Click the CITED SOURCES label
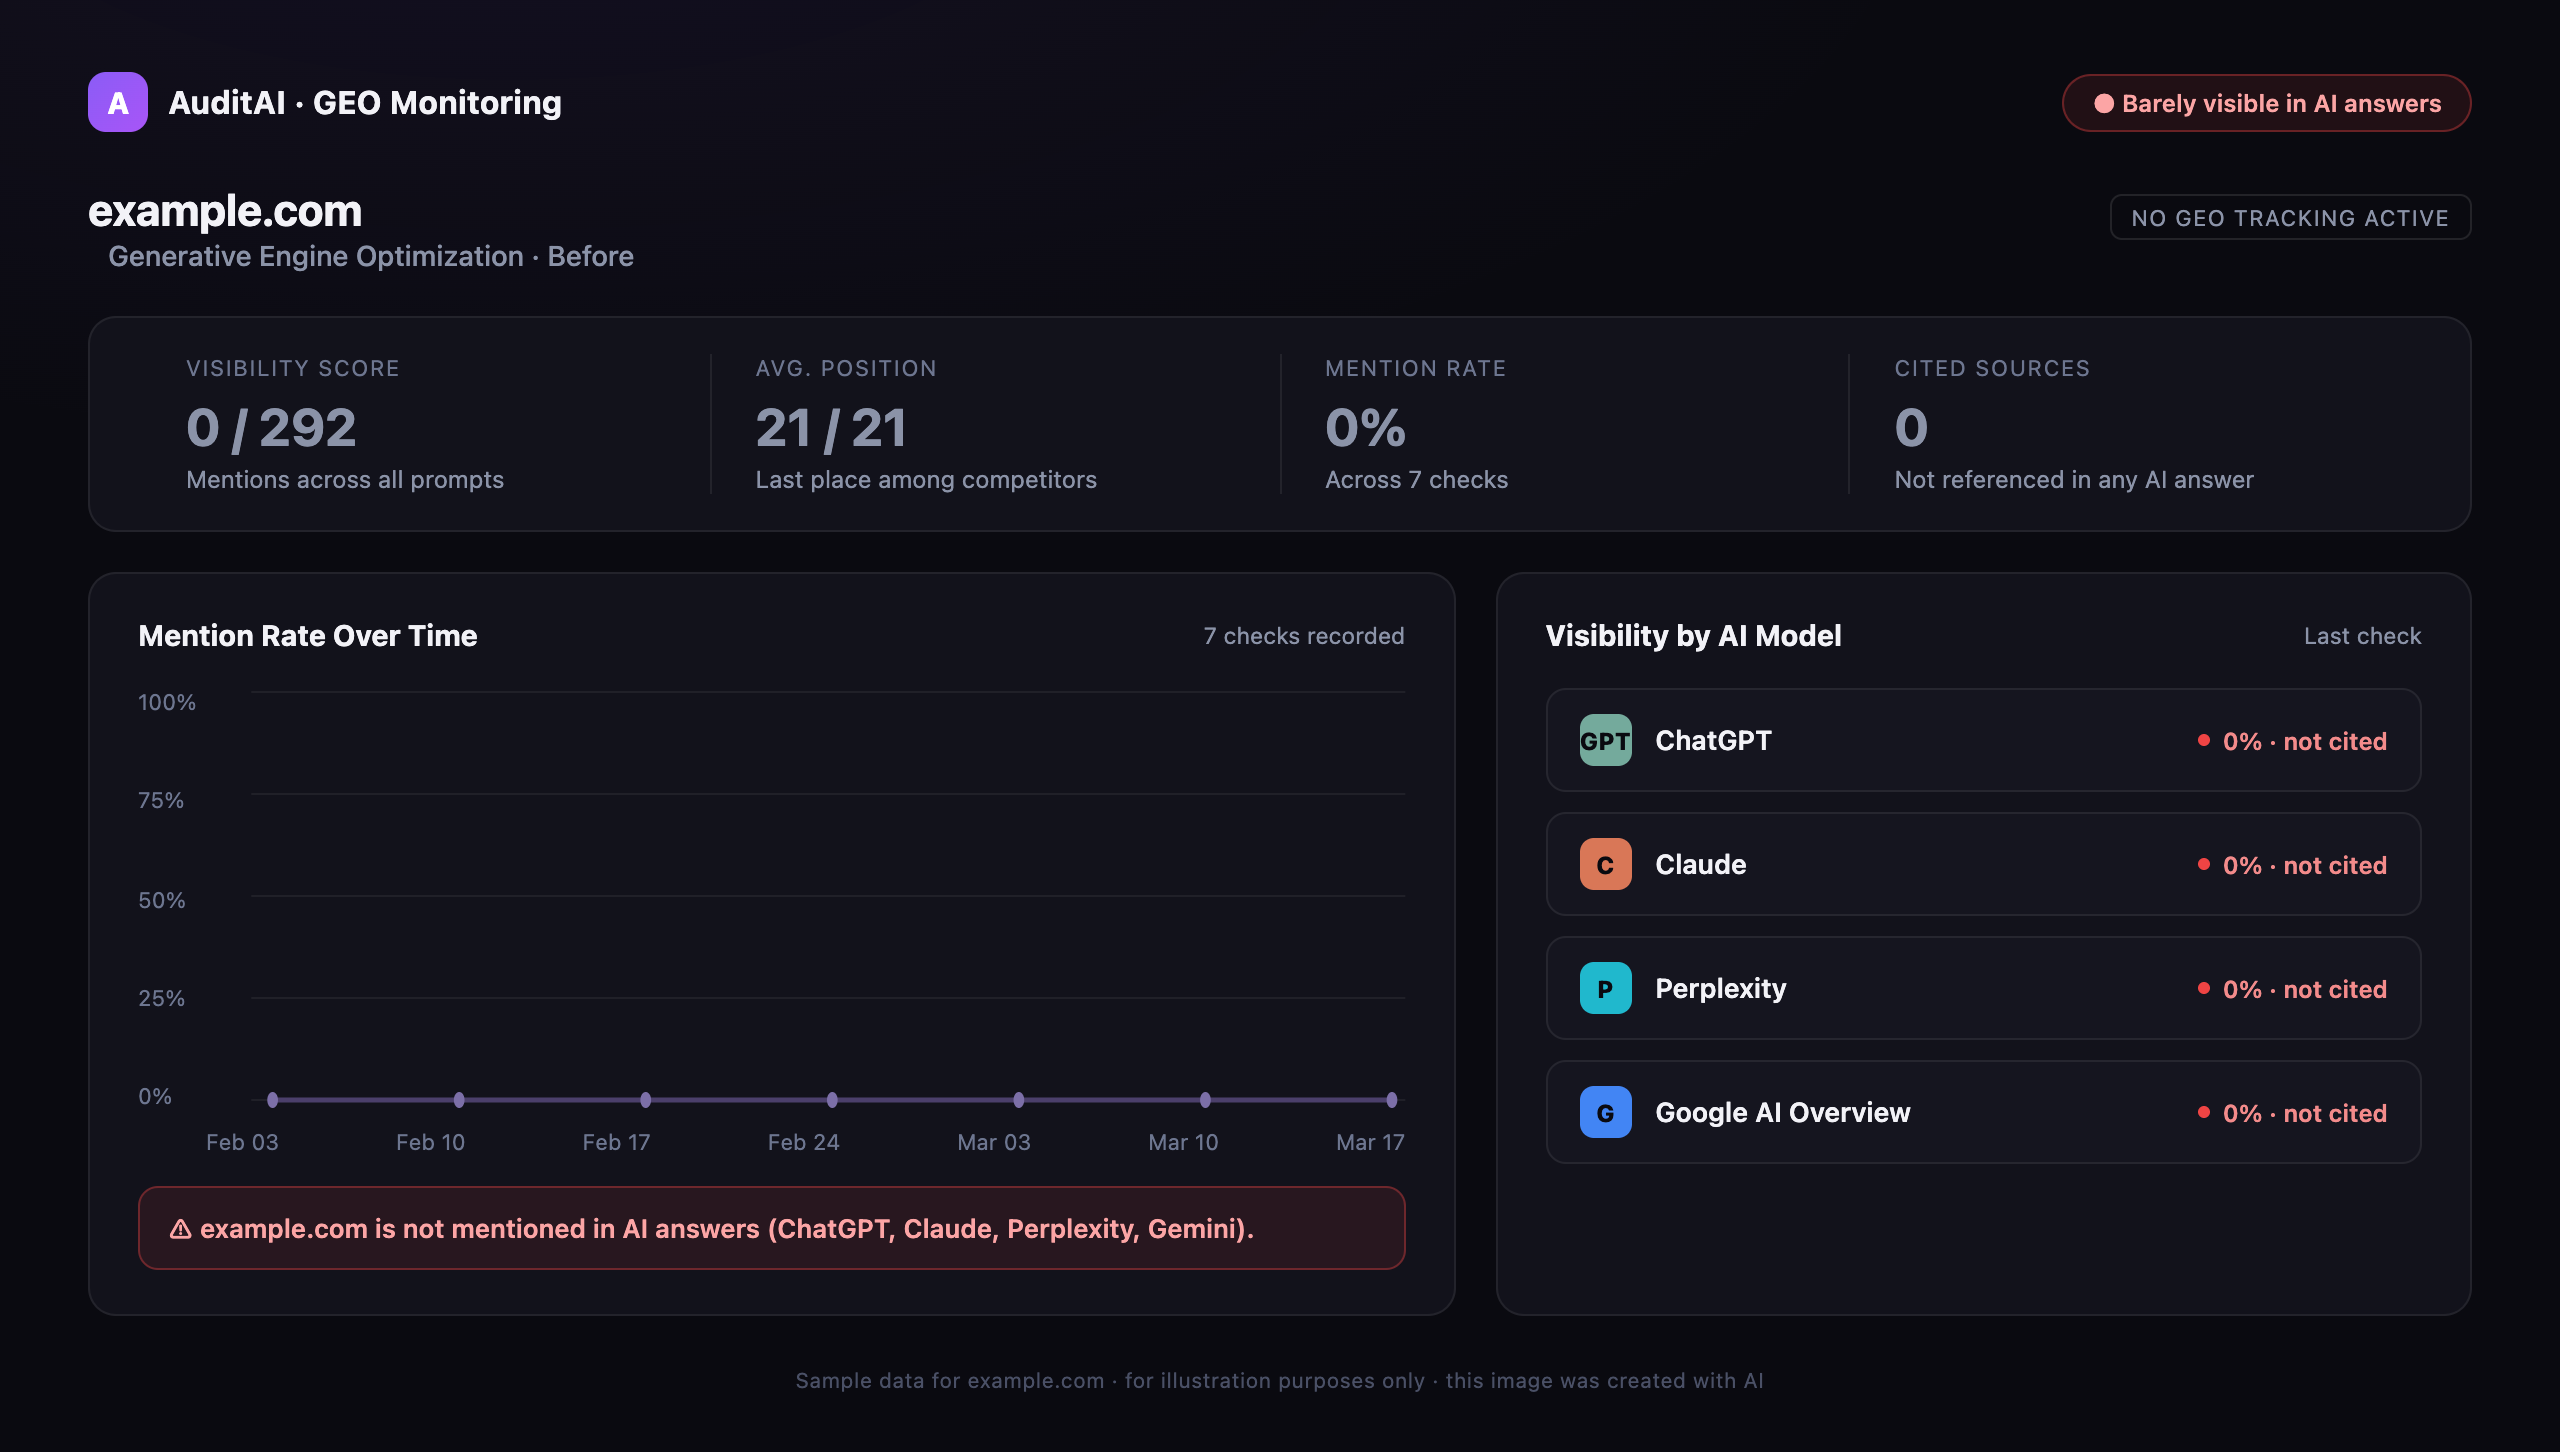 (1992, 368)
